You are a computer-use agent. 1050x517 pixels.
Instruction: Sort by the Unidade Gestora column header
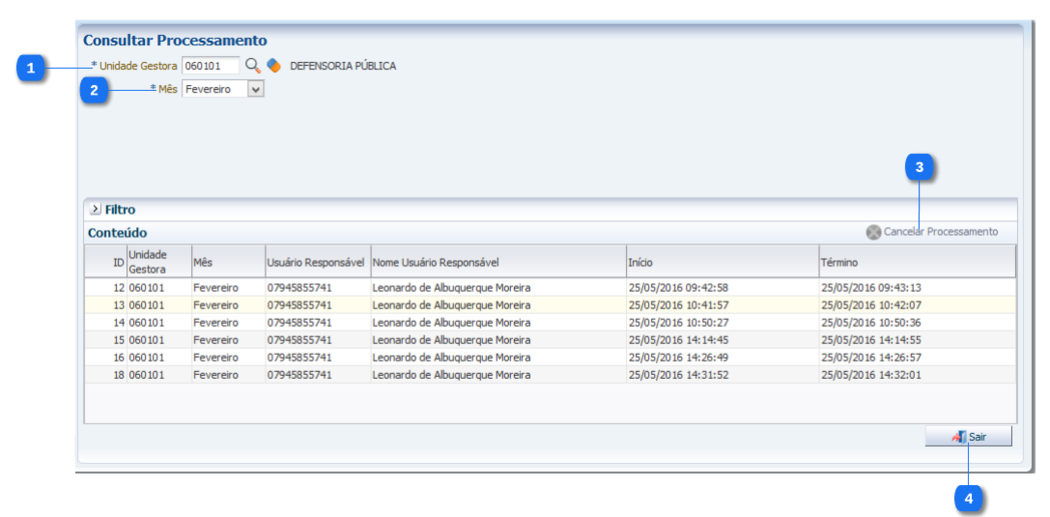point(158,261)
